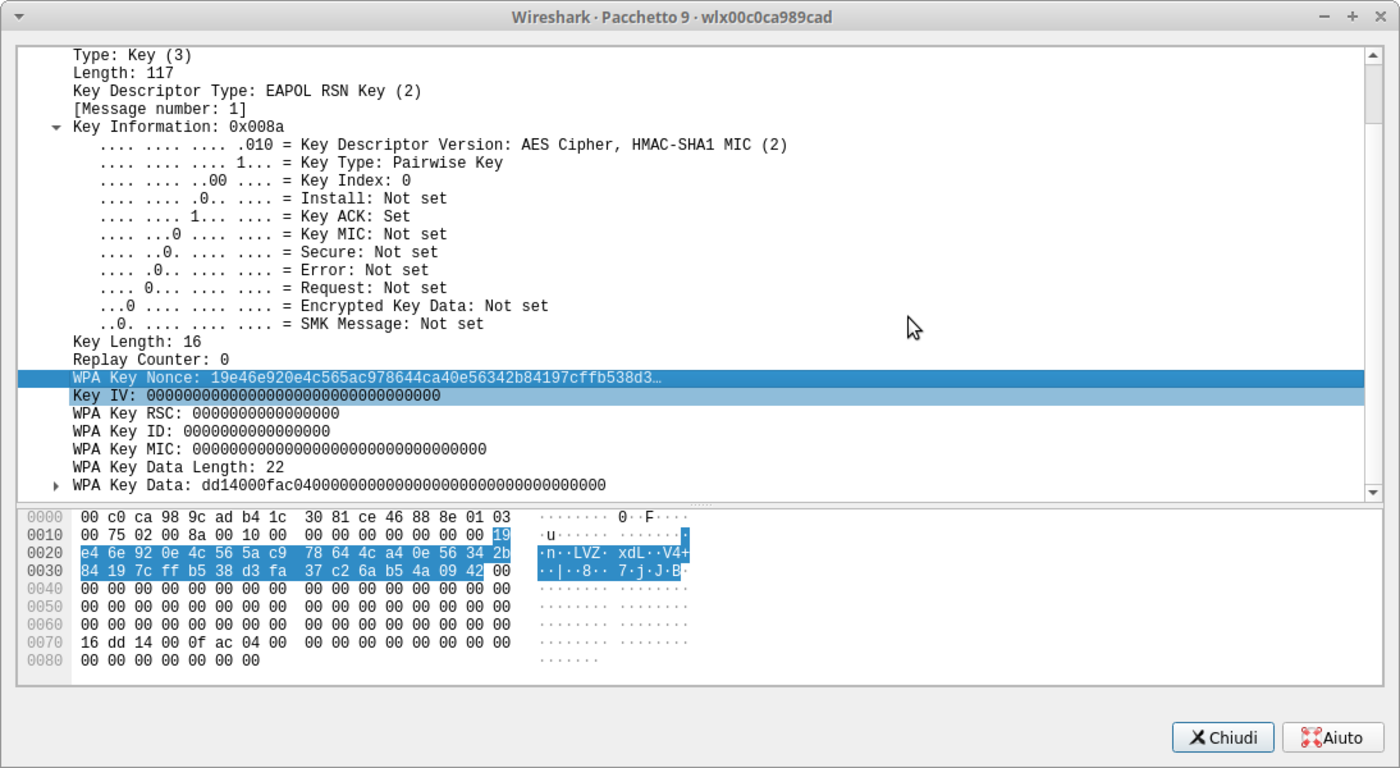Click the first byte at offset 0000
1400x768 pixels.
tap(88, 517)
